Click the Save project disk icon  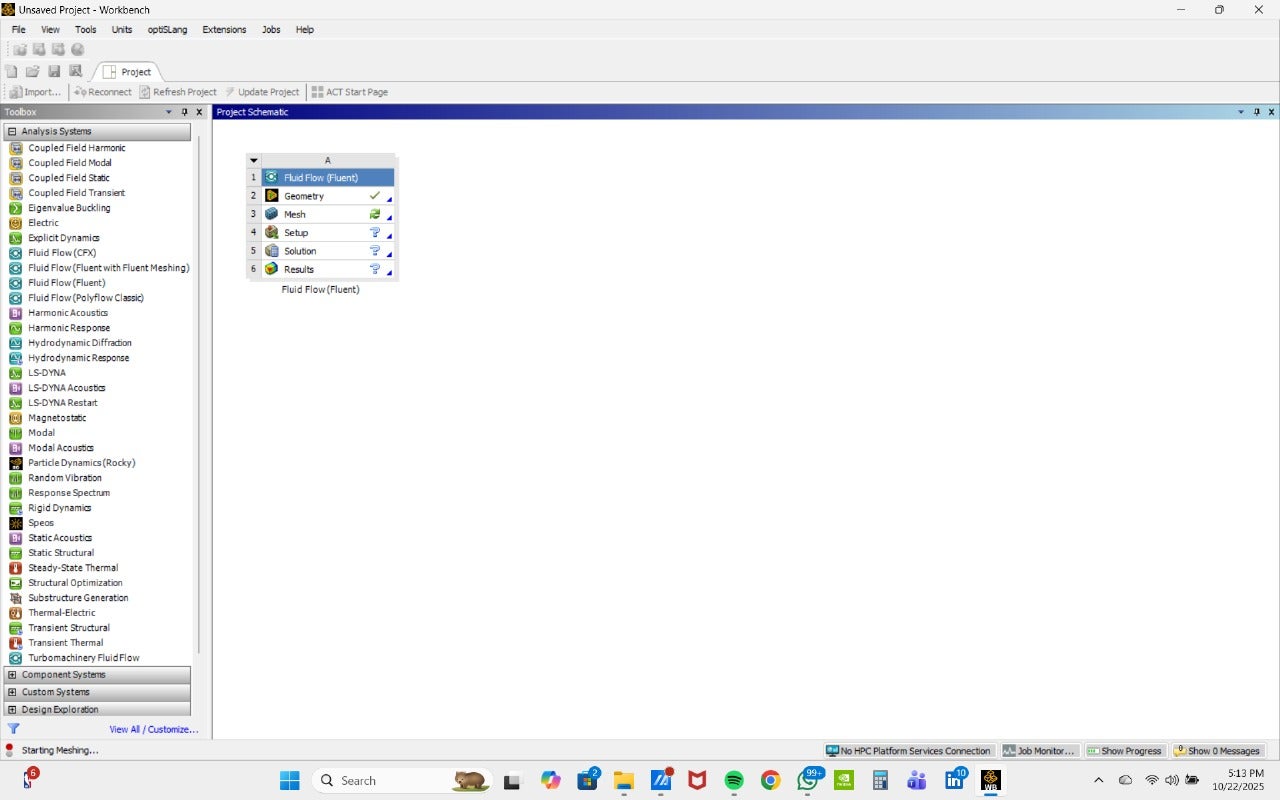point(54,71)
